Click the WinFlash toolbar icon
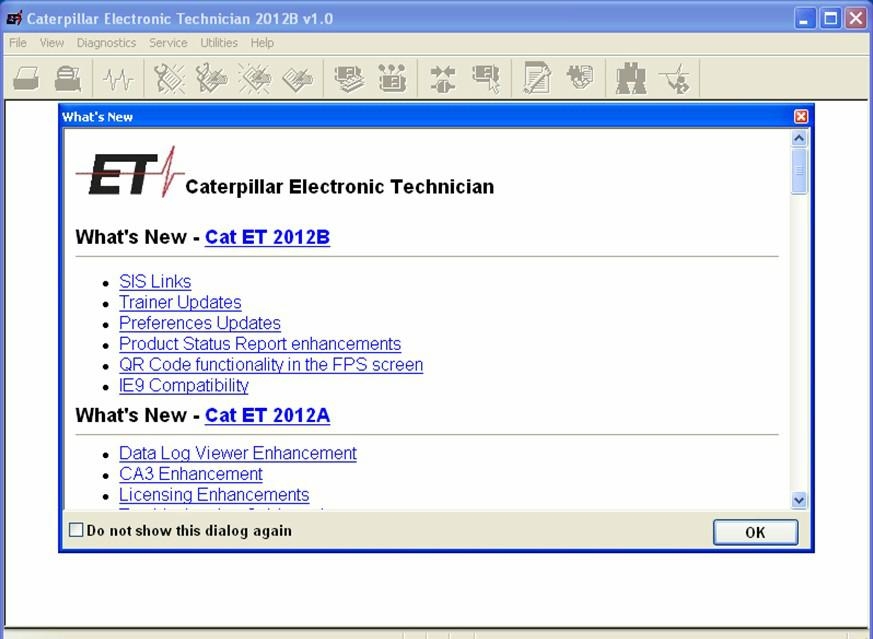Image resolution: width=873 pixels, height=639 pixels. (x=675, y=78)
